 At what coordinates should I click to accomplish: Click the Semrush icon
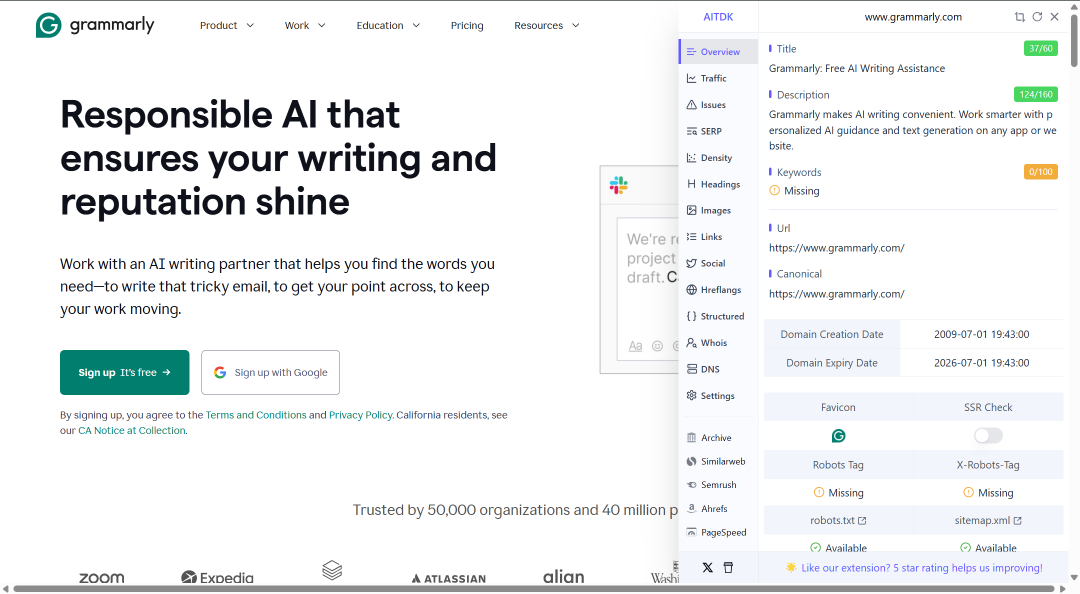[692, 485]
